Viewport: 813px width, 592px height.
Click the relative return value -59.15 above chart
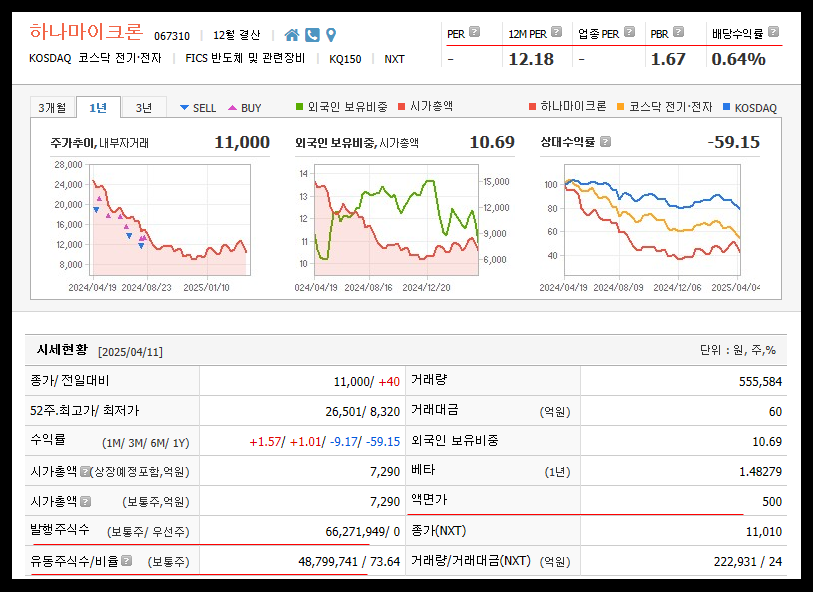(x=734, y=142)
